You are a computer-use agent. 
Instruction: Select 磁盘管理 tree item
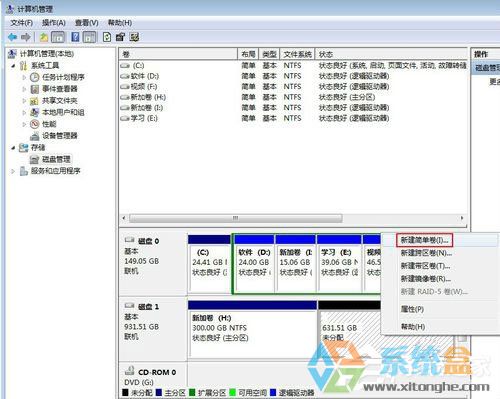[56, 159]
